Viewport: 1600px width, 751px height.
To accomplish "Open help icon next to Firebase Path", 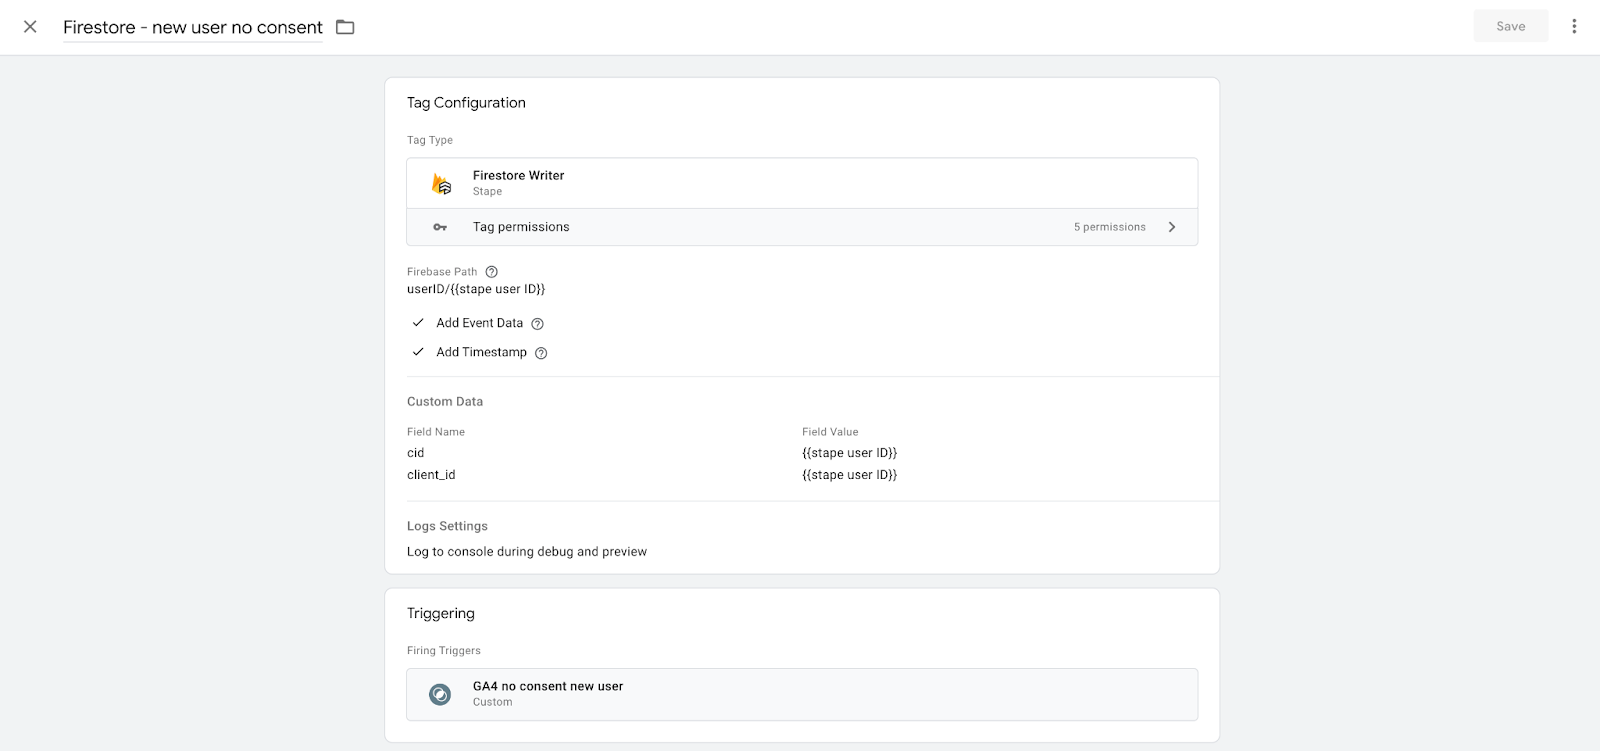I will [491, 272].
